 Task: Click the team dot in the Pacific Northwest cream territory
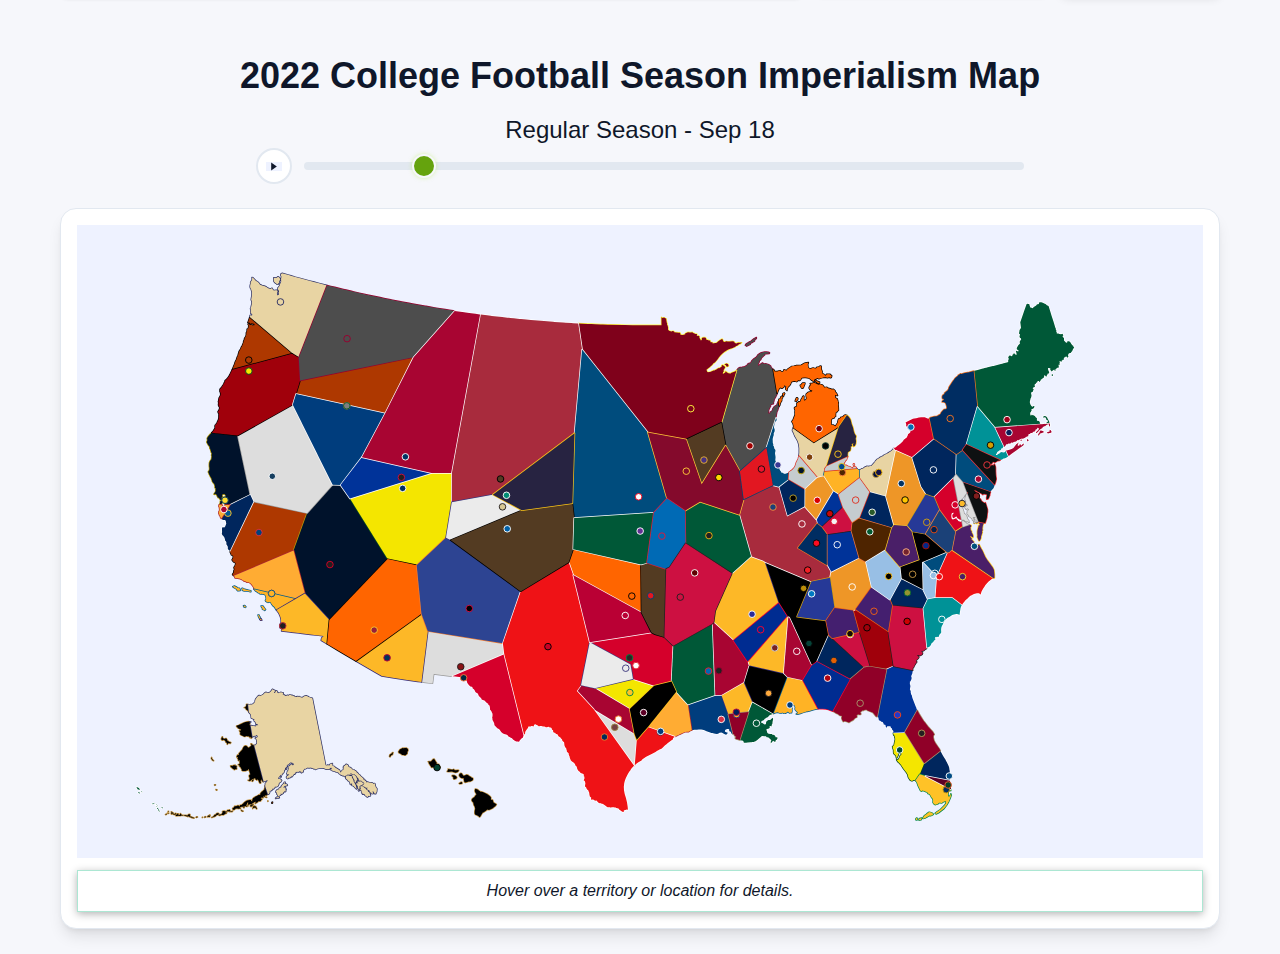pyautogui.click(x=280, y=302)
